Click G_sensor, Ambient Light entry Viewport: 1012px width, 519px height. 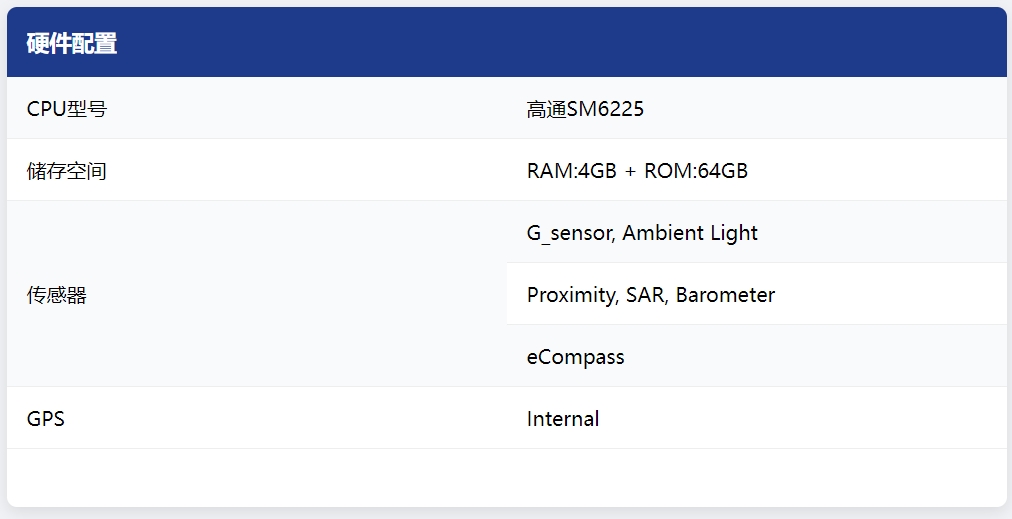click(x=642, y=233)
